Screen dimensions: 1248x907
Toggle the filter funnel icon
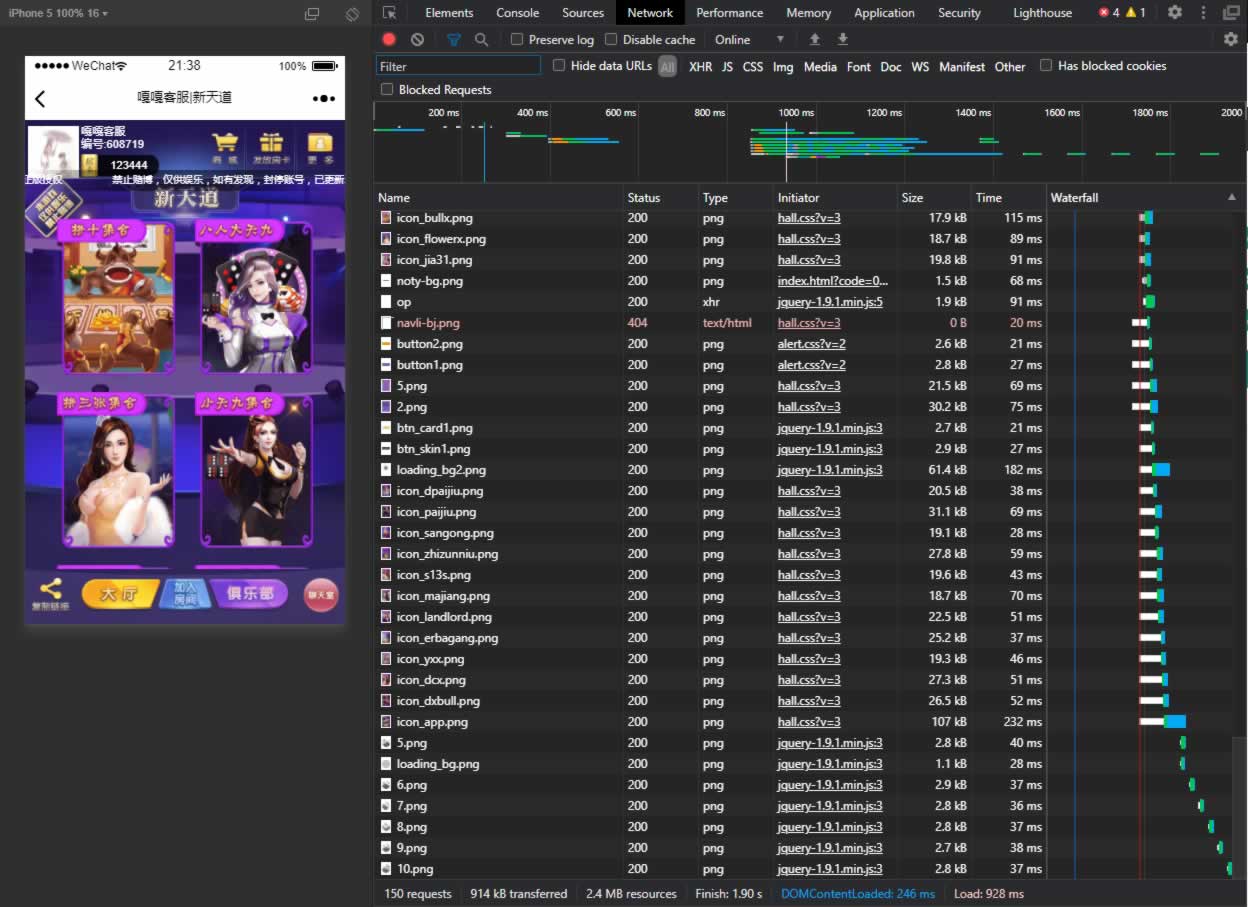coord(454,40)
